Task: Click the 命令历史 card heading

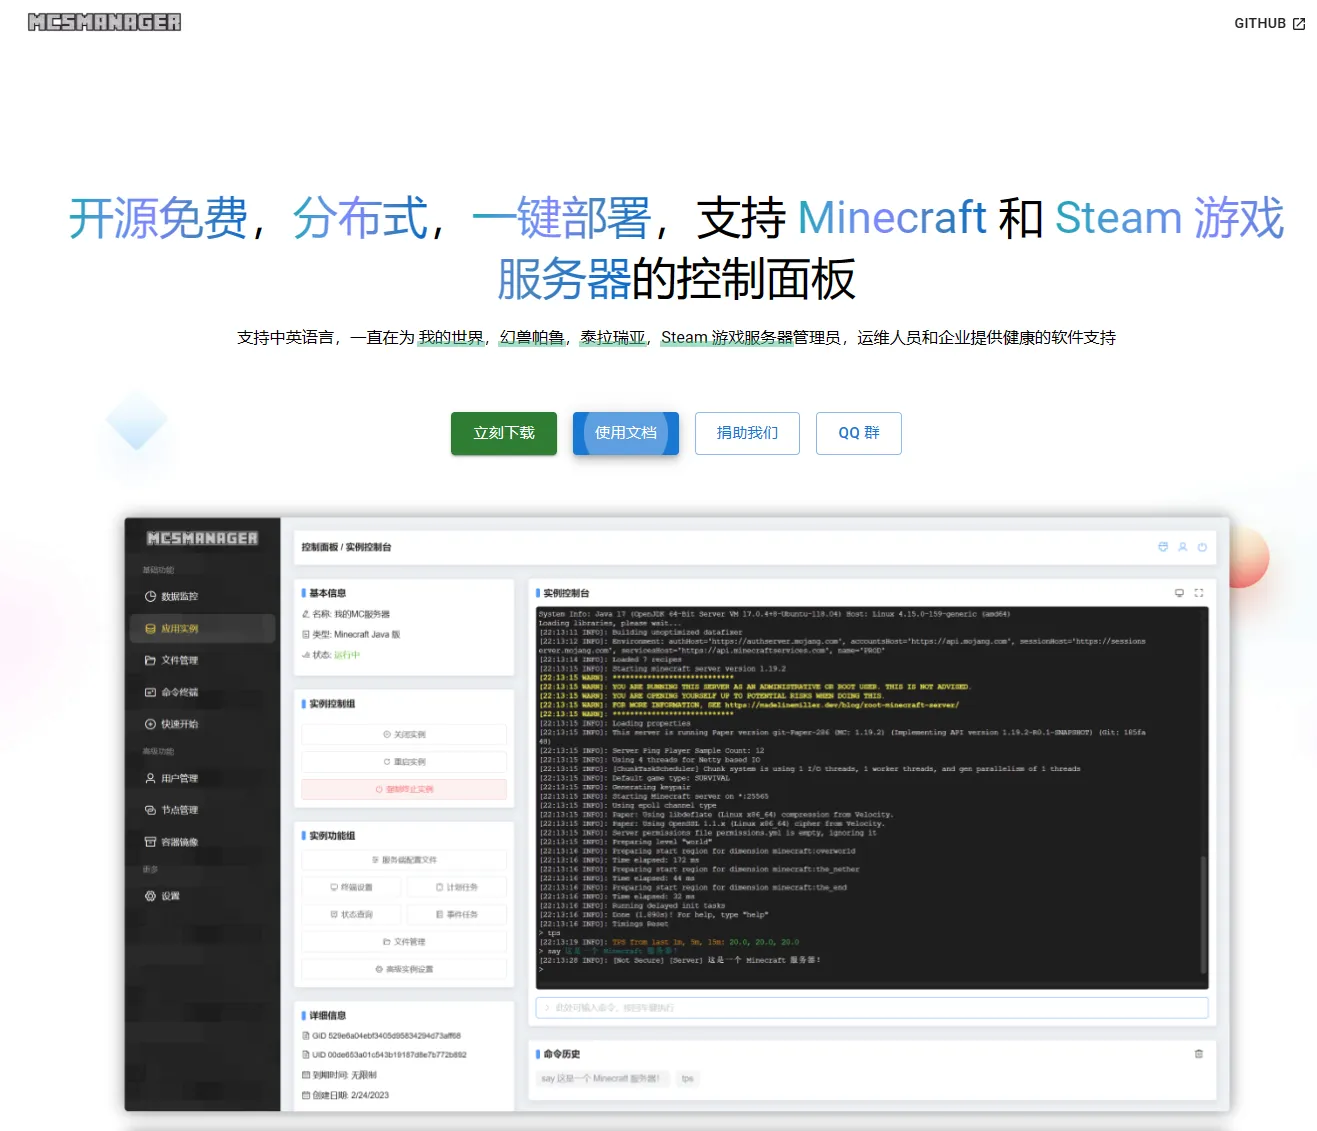Action: [x=561, y=1054]
